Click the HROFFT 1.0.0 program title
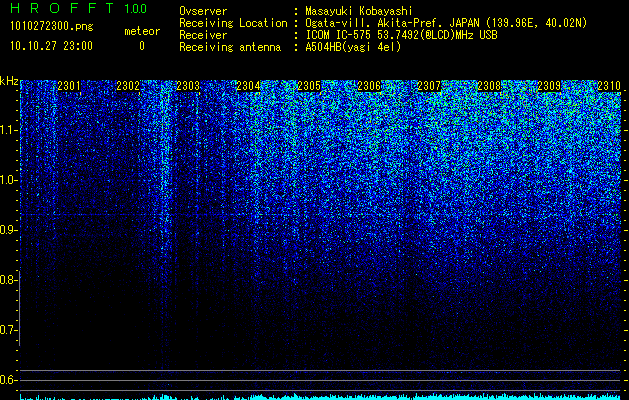Viewport: 629px width, 400px height. click(x=79, y=8)
